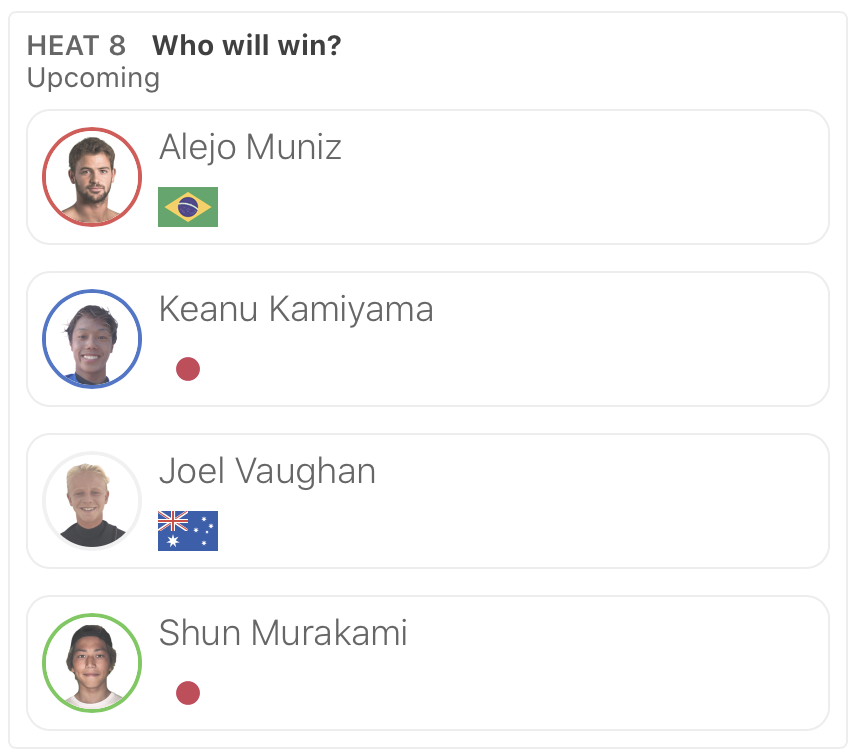This screenshot has height=756, width=856.
Task: Click the Brazil flag under Alejo Muniz
Action: click(188, 207)
